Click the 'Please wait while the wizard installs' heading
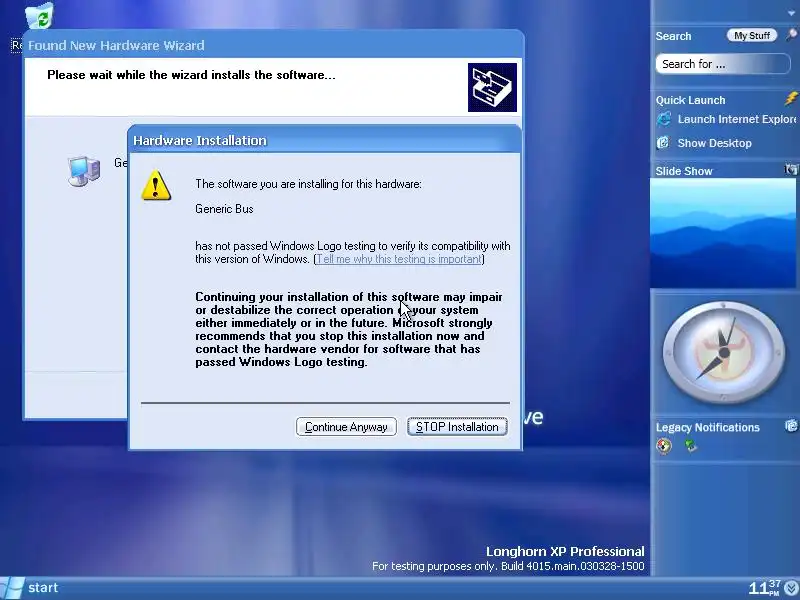The height and width of the screenshot is (600, 800). [191, 75]
